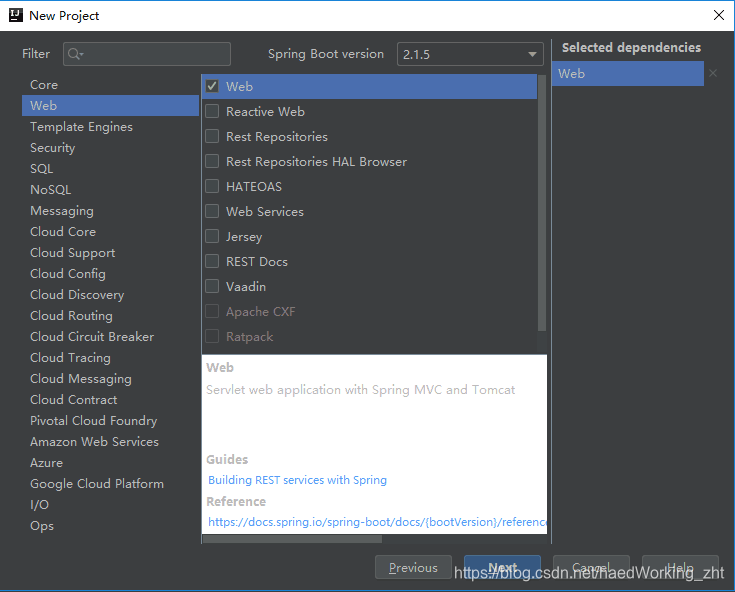Screen dimensions: 735x592
Task: Click the search magnifier icon in Filter
Action: pos(75,54)
